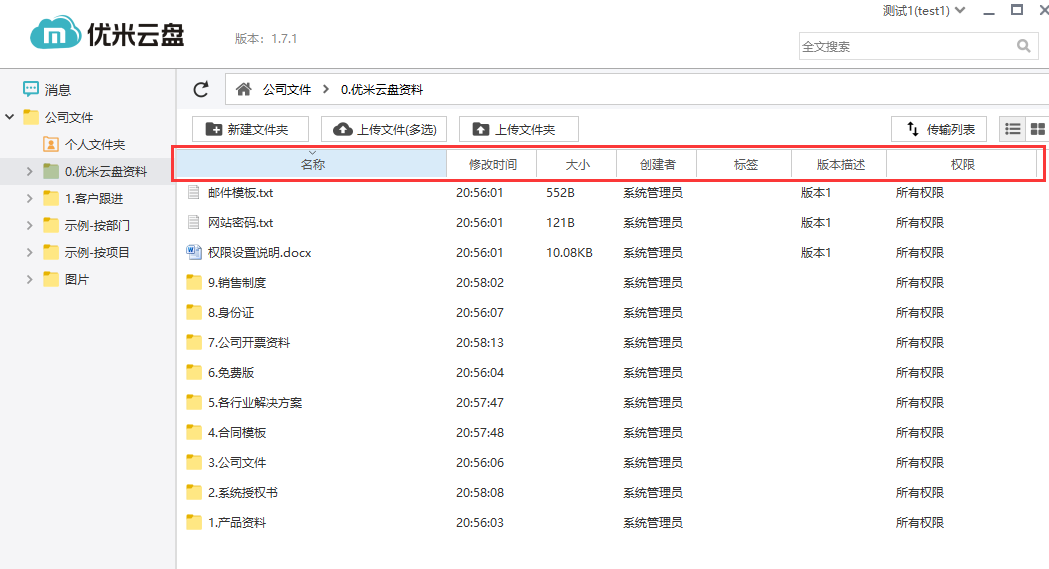Expand the 1.客户跟进 folder arrow
The height and width of the screenshot is (569, 1049).
click(30, 199)
